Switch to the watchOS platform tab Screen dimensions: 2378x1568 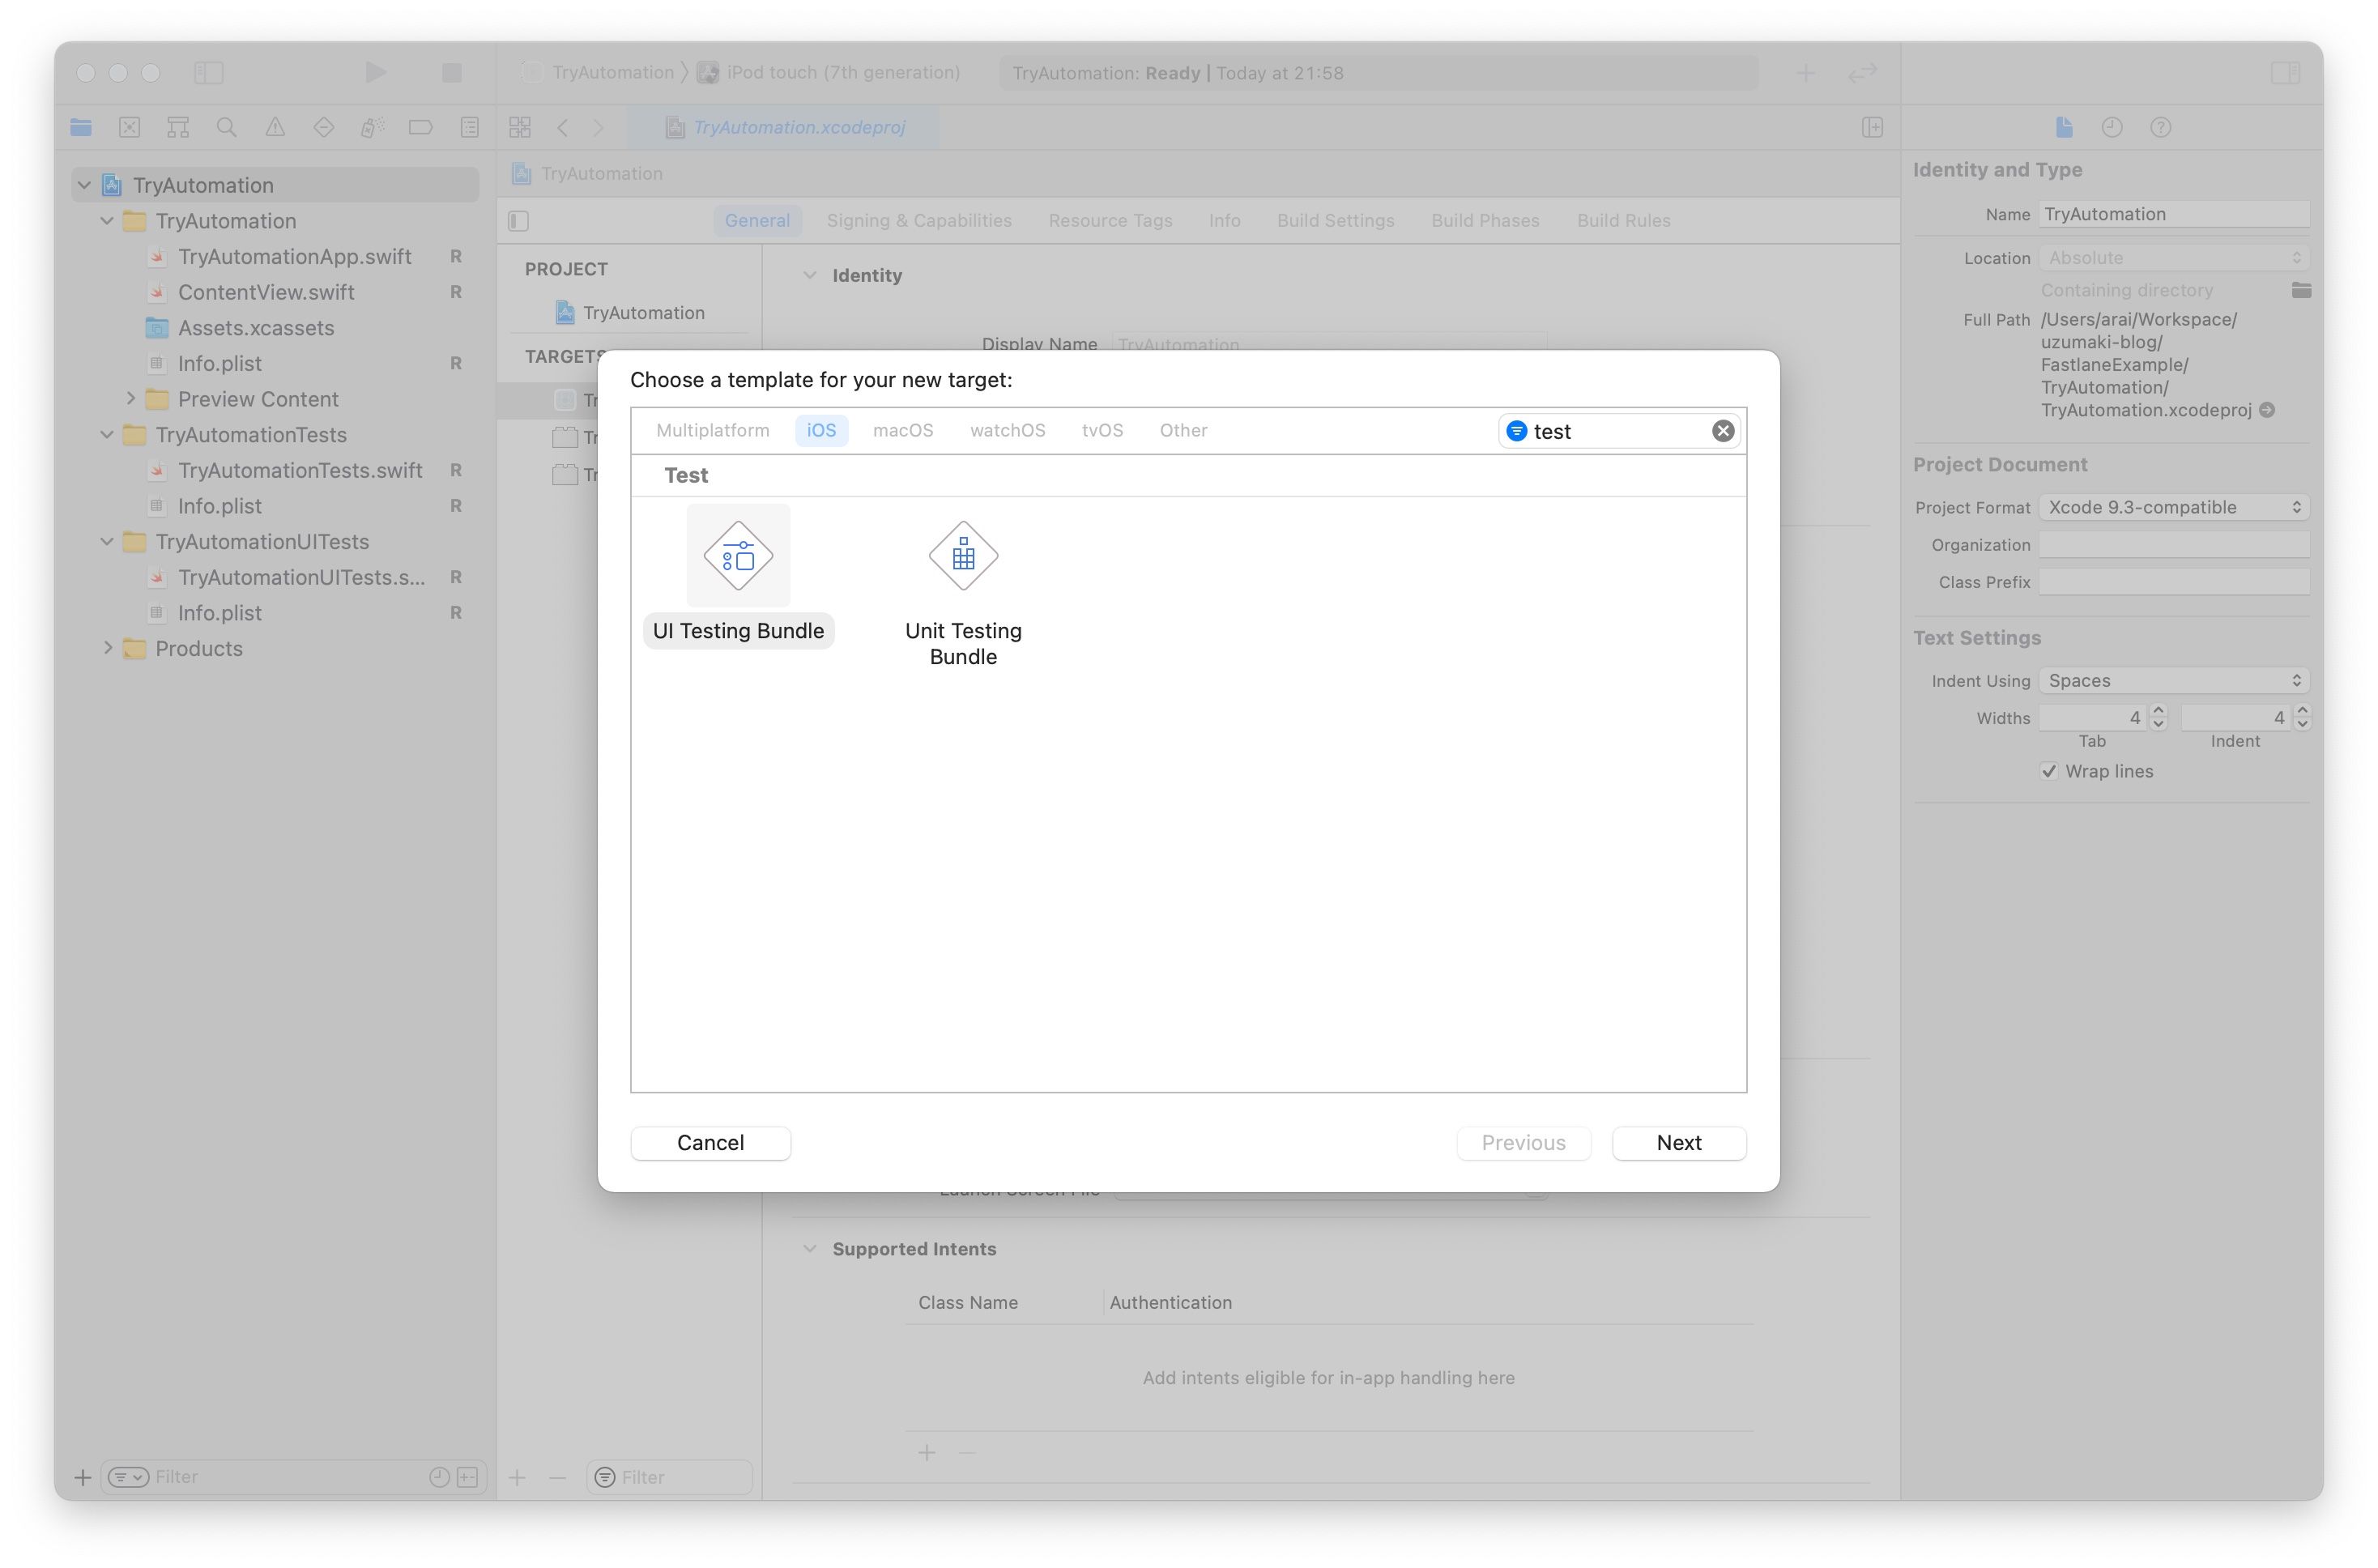(1007, 430)
